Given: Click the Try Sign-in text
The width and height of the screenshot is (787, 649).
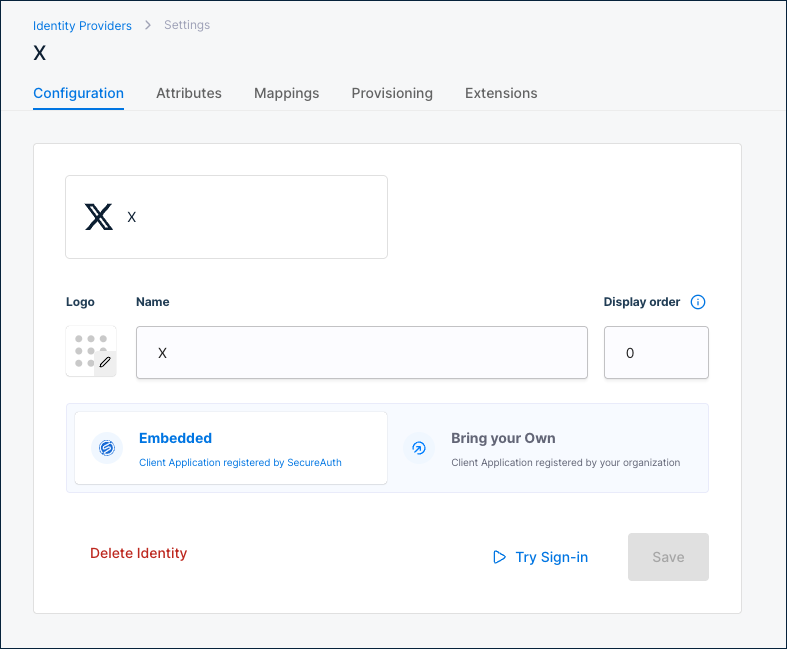Looking at the screenshot, I should click(552, 557).
